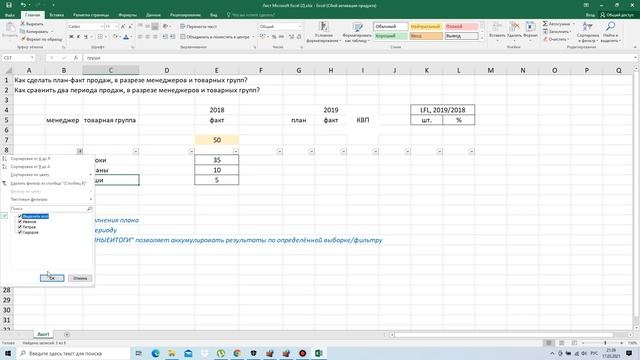Click Increase Decimal icon
The height and width of the screenshot is (360, 640).
click(x=291, y=37)
